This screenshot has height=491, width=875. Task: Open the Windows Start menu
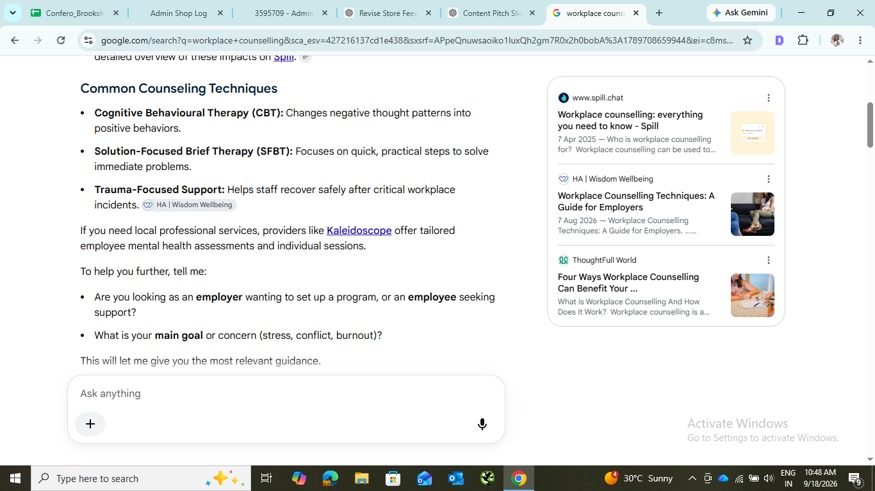(15, 478)
